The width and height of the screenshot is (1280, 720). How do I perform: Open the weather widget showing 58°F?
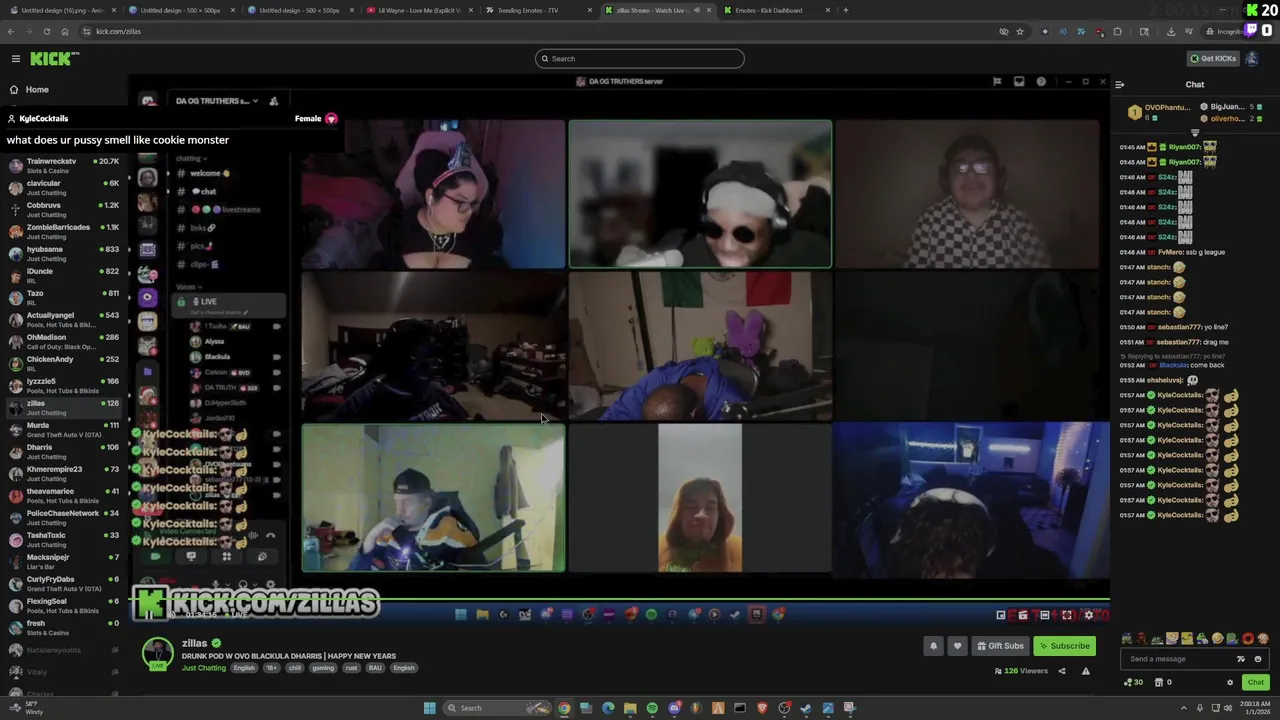pyautogui.click(x=26, y=708)
